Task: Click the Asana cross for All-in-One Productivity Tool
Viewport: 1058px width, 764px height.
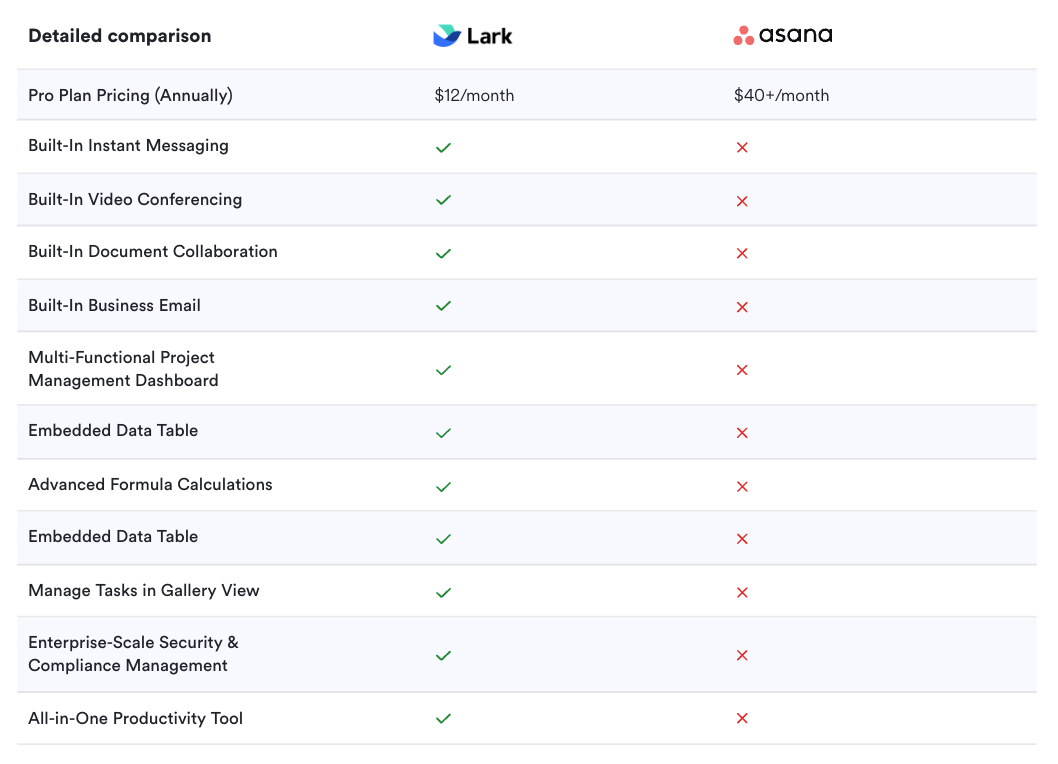Action: point(742,718)
